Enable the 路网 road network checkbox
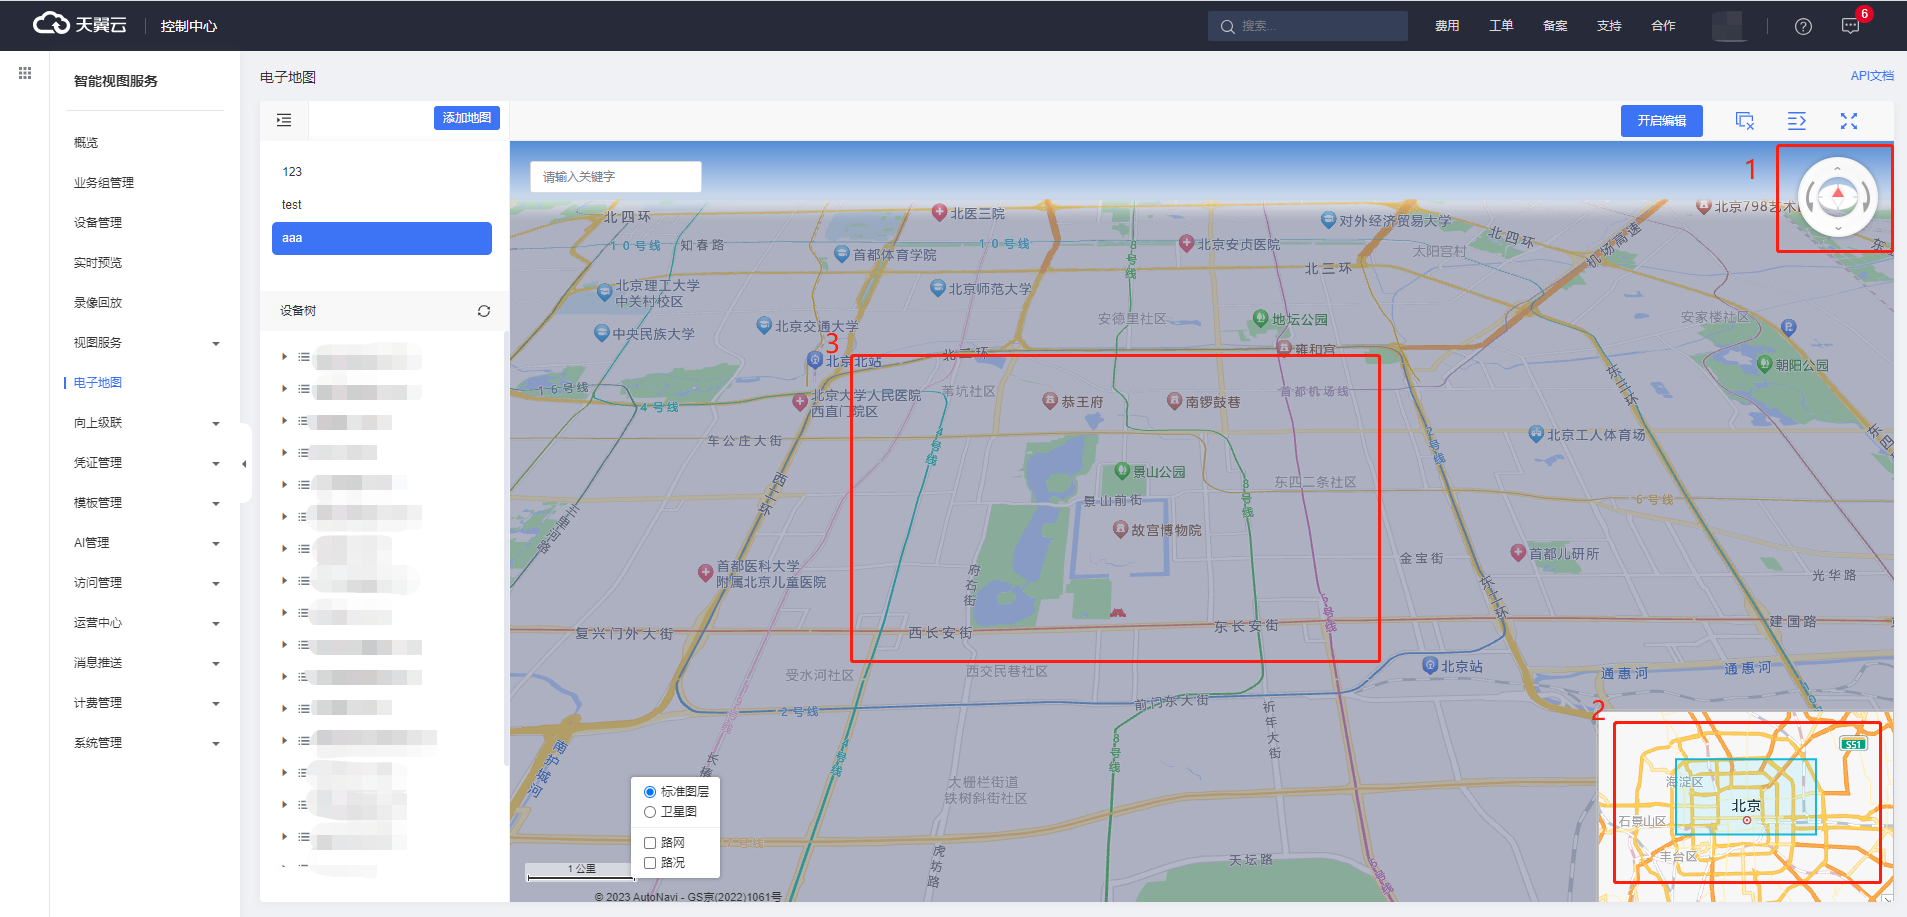 pos(650,843)
